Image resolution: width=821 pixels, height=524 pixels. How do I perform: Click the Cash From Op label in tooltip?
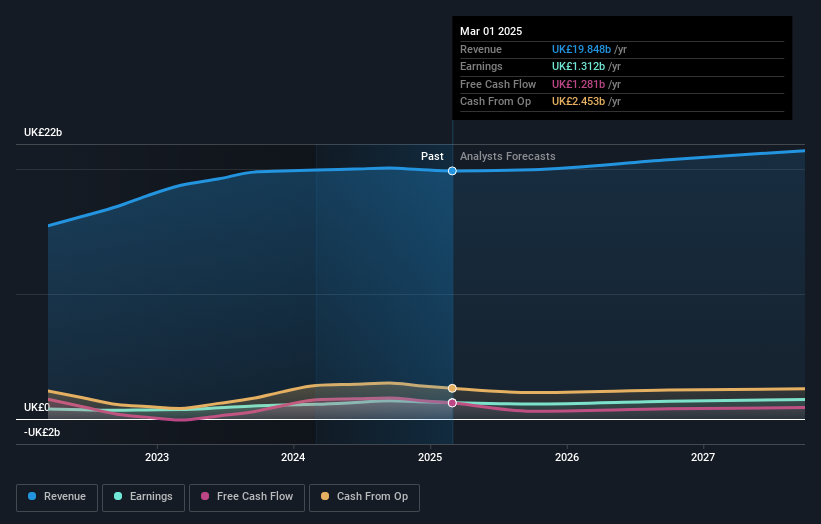[495, 102]
